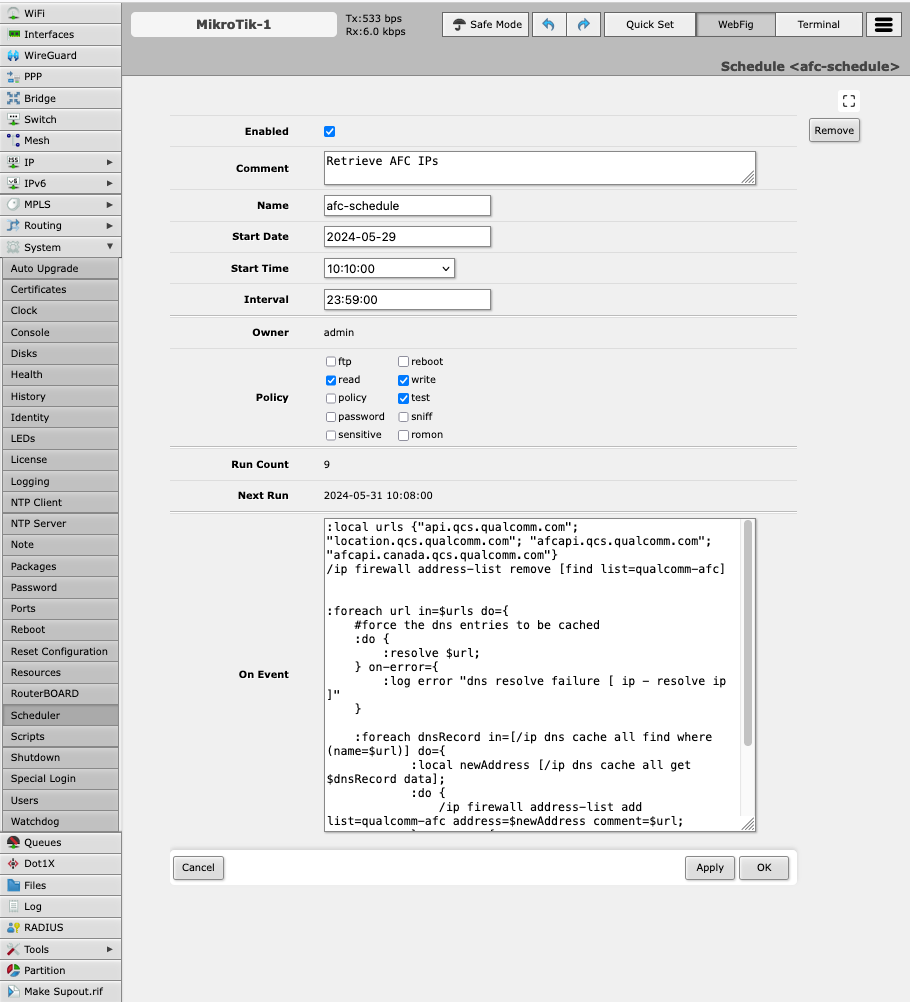Click the undo arrow icon
The width and height of the screenshot is (910, 1002).
pos(548,25)
